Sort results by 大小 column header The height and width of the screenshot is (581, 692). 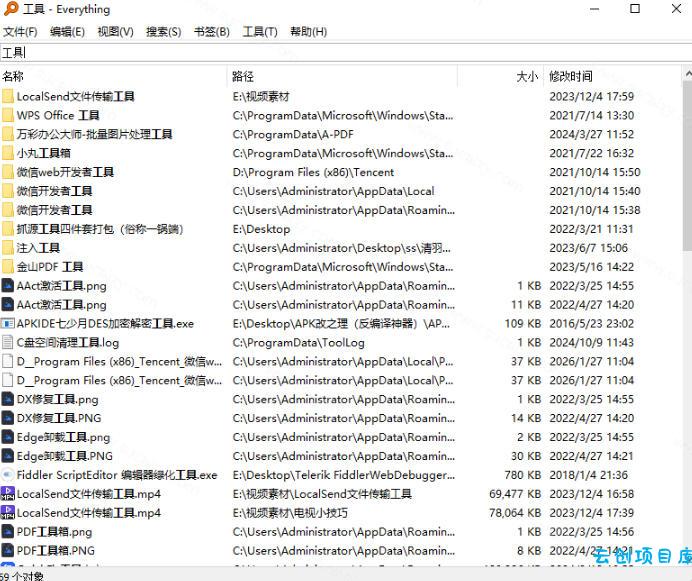click(x=500, y=76)
